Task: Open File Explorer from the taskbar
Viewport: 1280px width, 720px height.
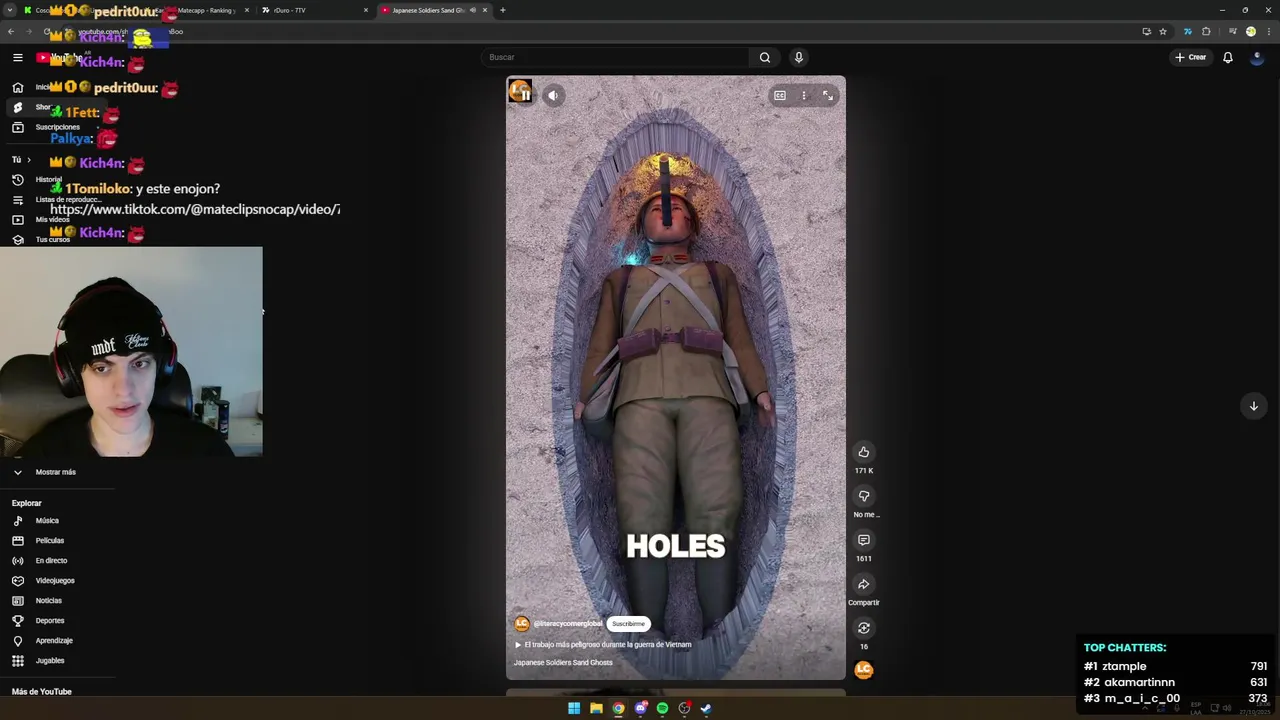Action: point(596,708)
